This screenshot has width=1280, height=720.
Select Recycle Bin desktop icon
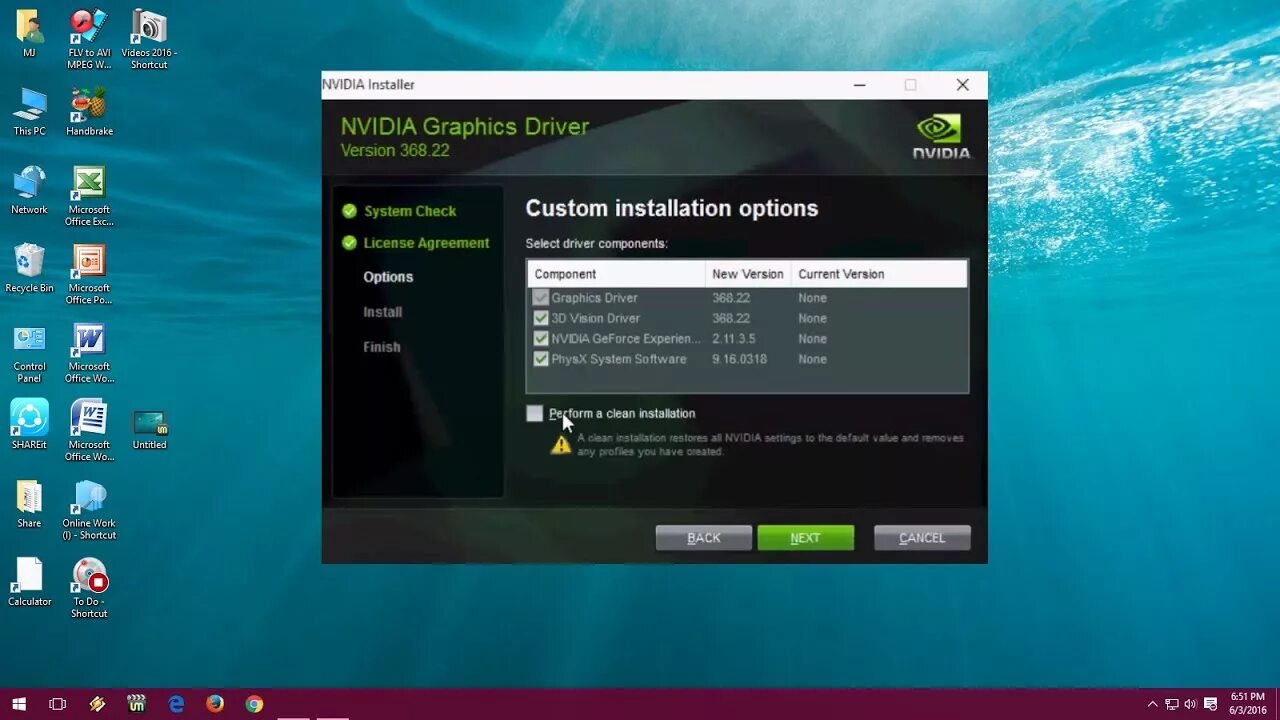point(29,269)
